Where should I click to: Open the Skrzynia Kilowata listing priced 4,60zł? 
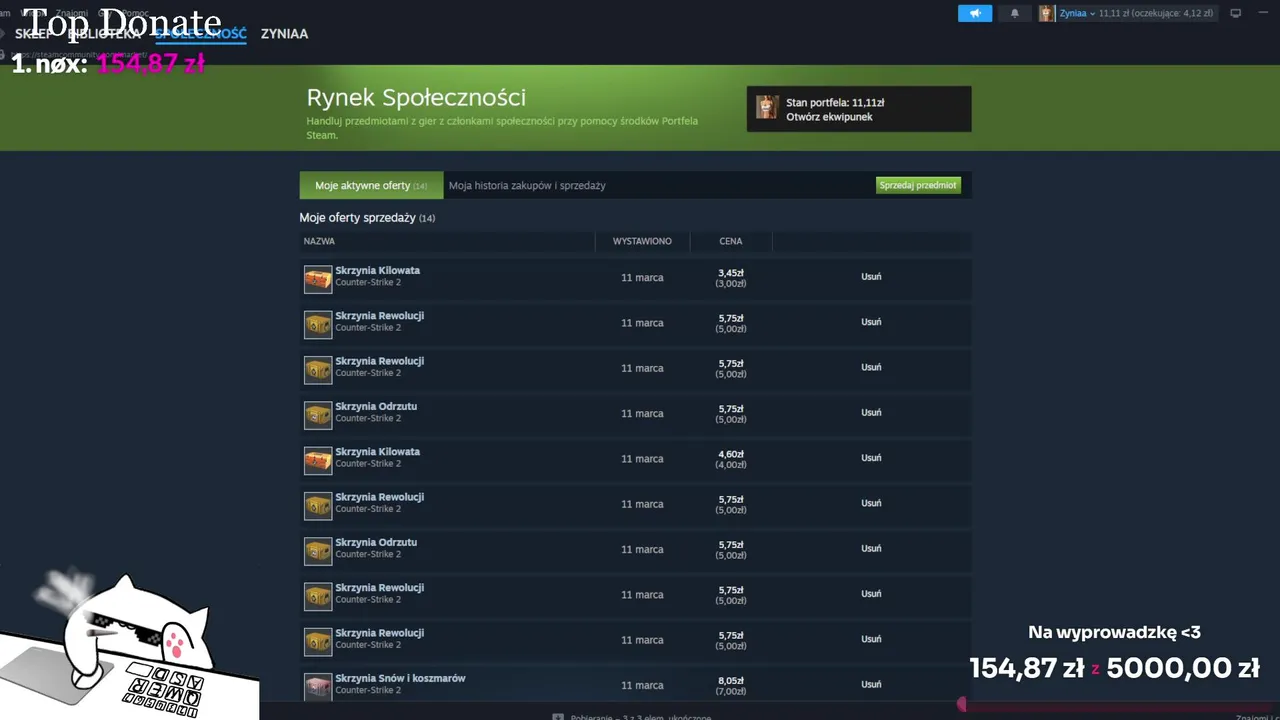[377, 451]
